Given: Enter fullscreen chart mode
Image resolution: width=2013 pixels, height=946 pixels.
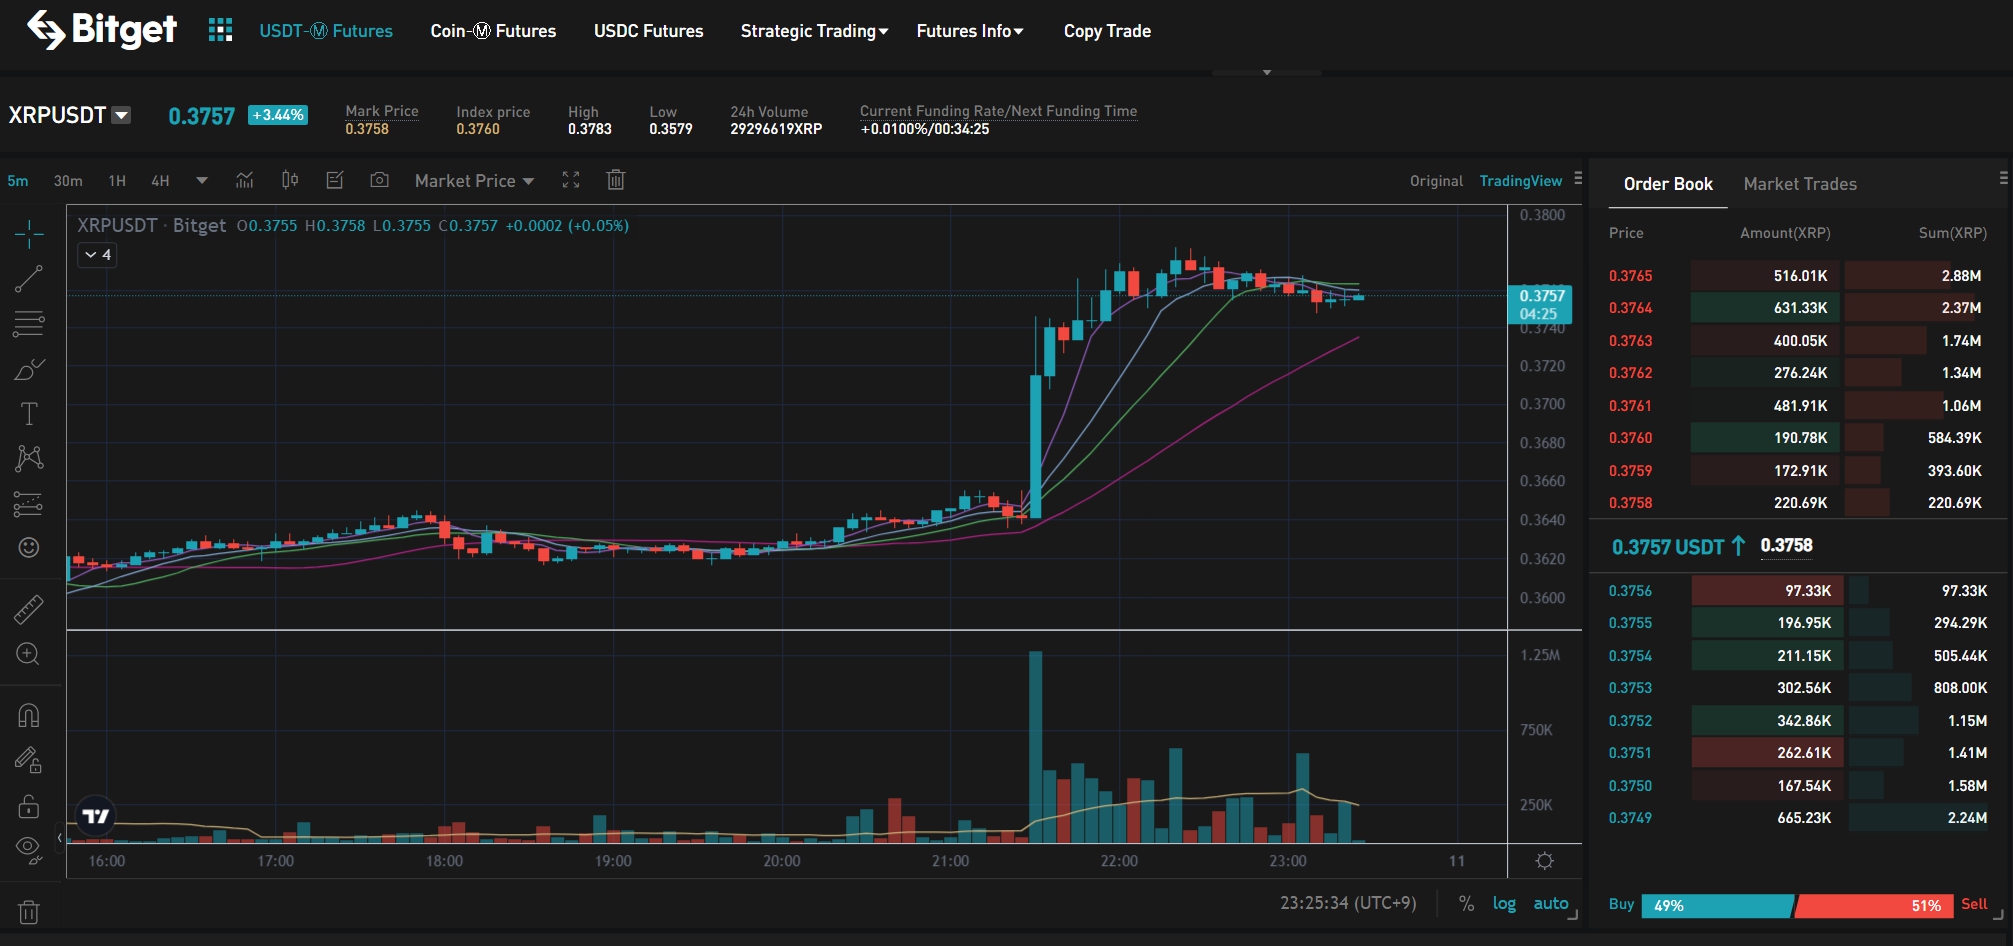Looking at the screenshot, I should coord(571,180).
